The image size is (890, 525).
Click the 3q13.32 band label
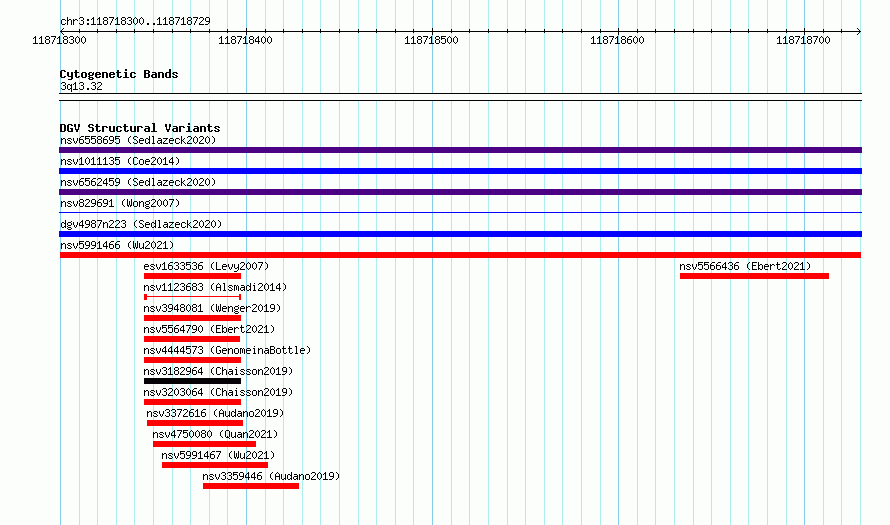[x=81, y=86]
